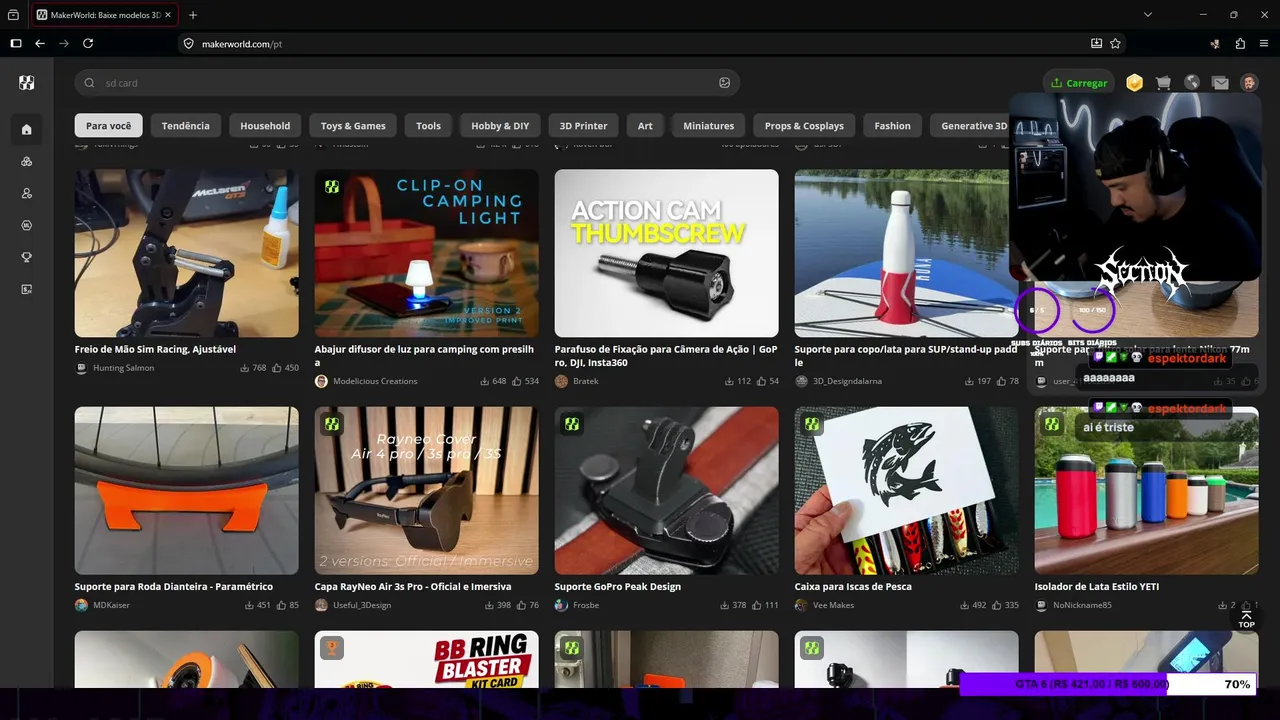Like the Parafuso de Fixação model

[761, 381]
